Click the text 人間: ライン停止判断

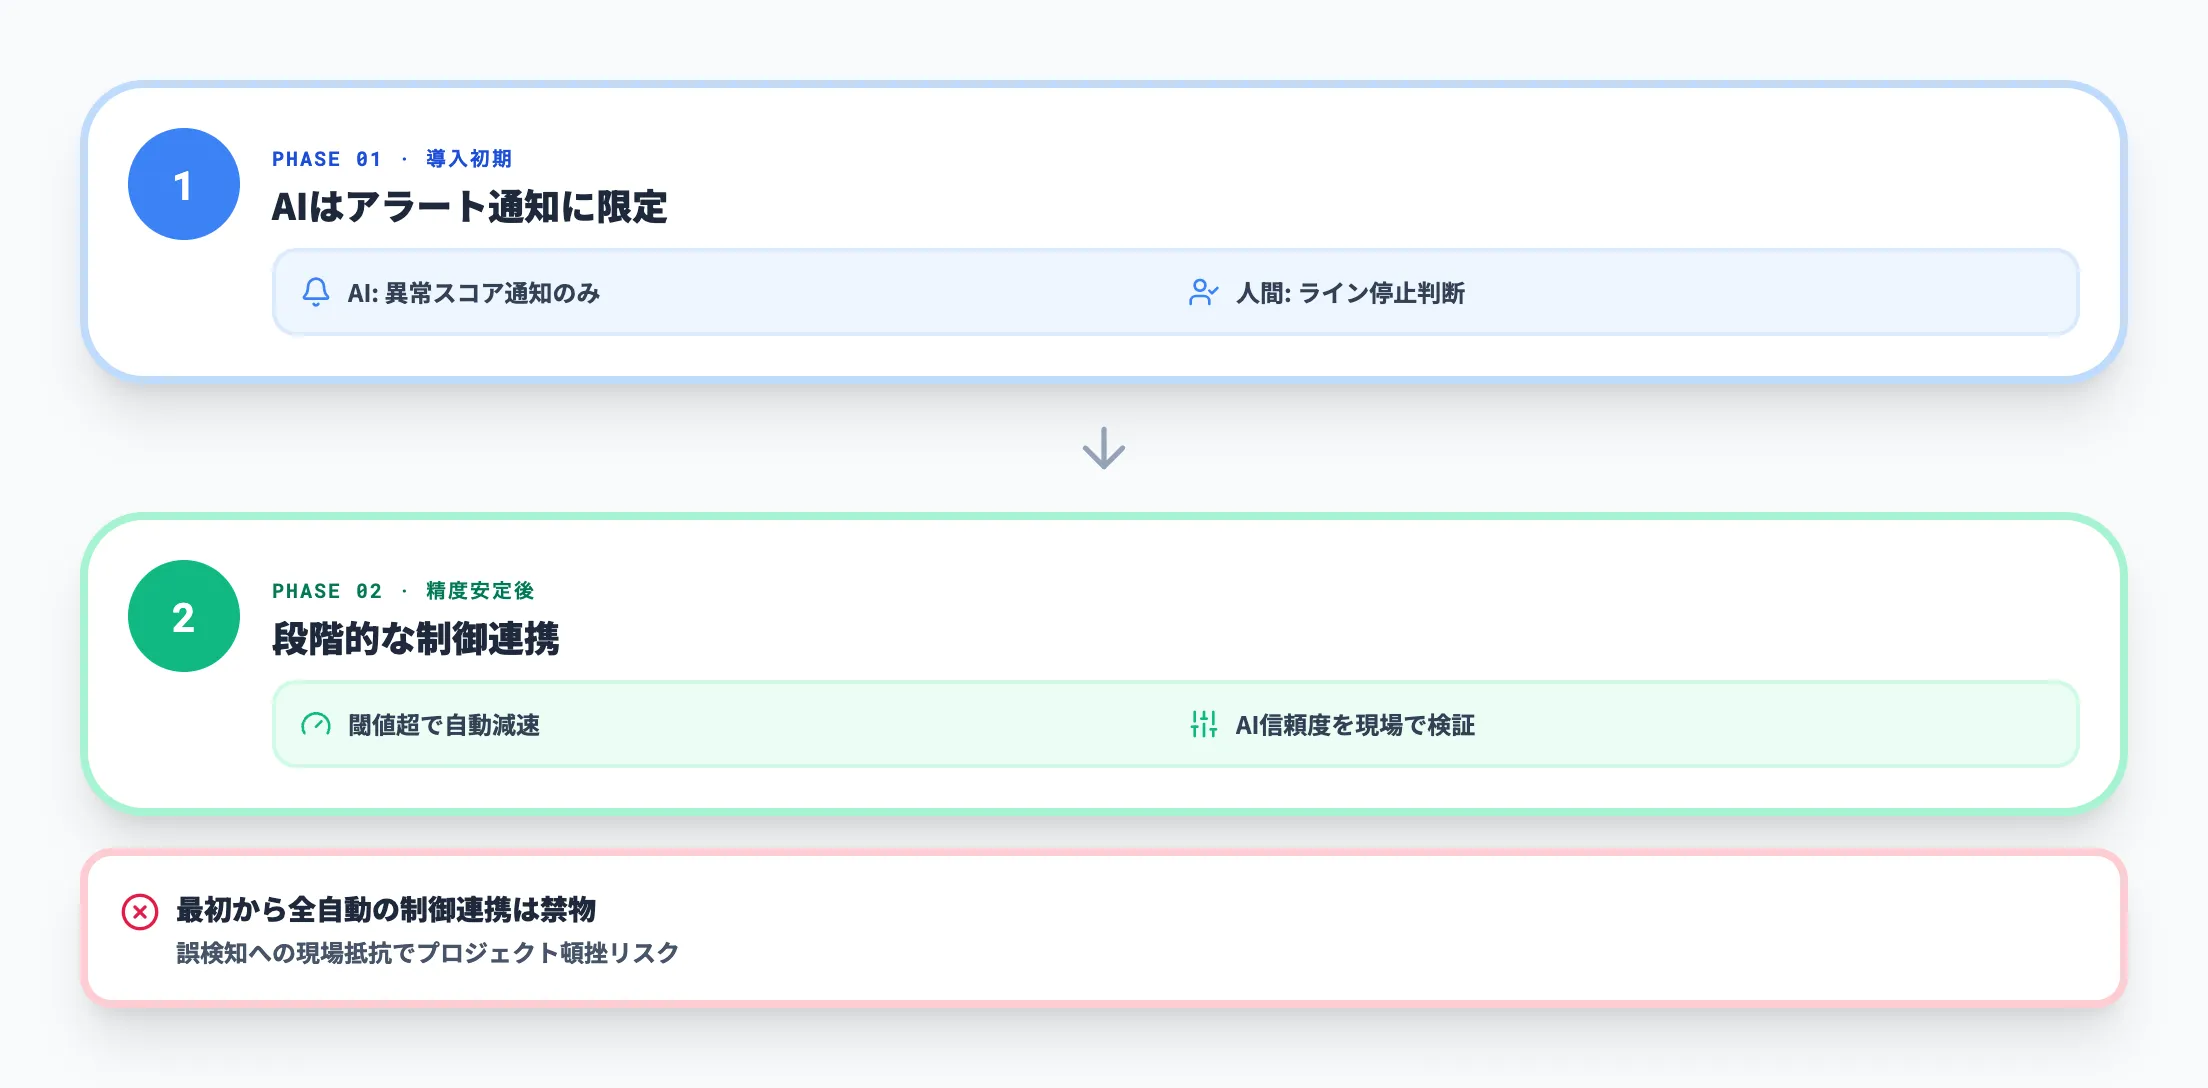(1350, 293)
